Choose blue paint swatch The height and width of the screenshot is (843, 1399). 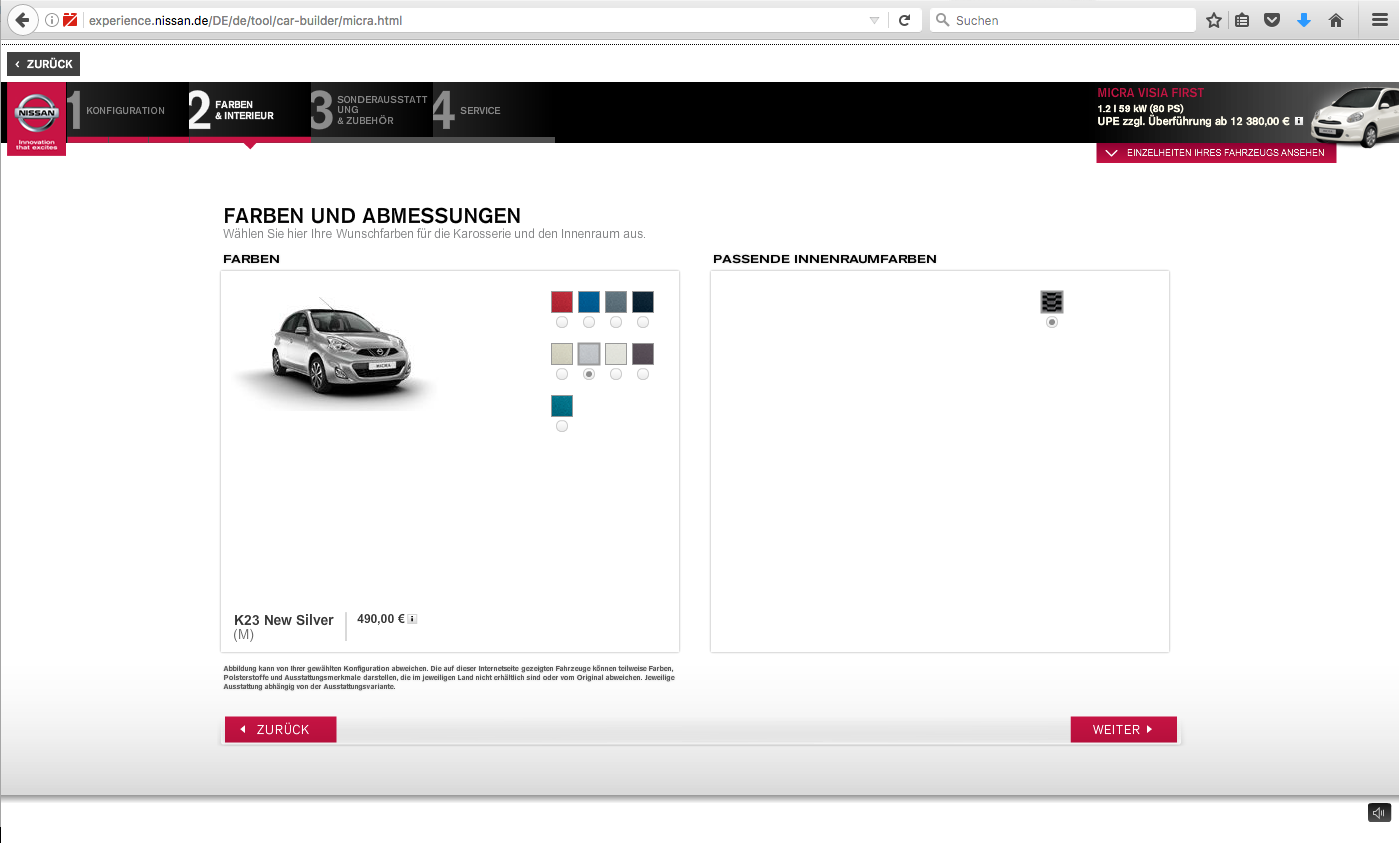coord(589,301)
